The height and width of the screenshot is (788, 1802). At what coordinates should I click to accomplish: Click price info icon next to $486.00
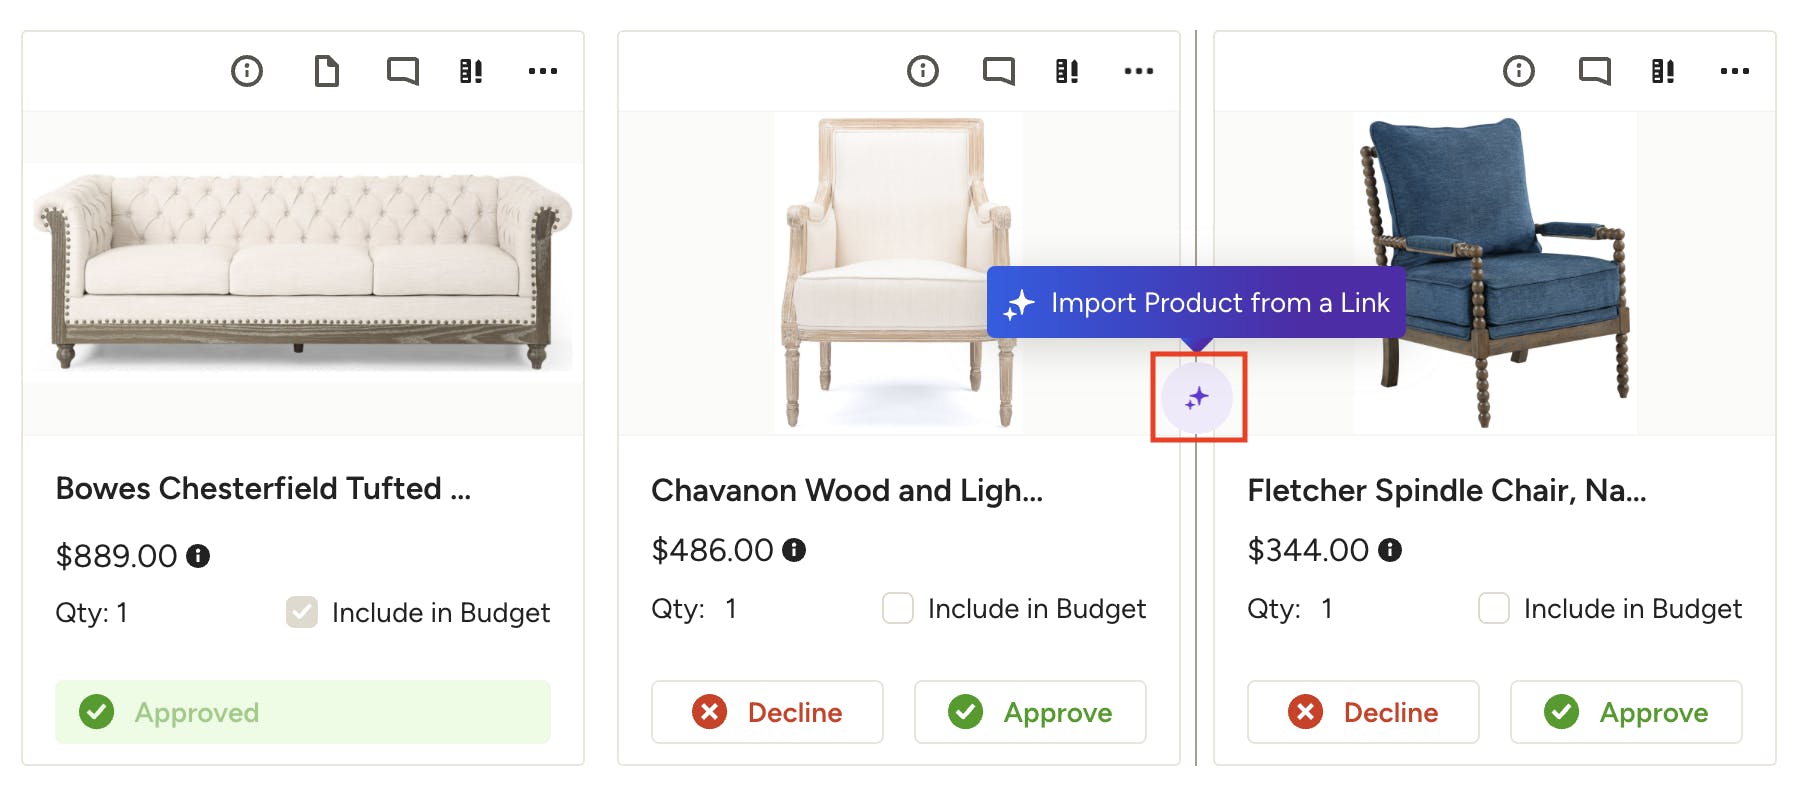pos(794,550)
